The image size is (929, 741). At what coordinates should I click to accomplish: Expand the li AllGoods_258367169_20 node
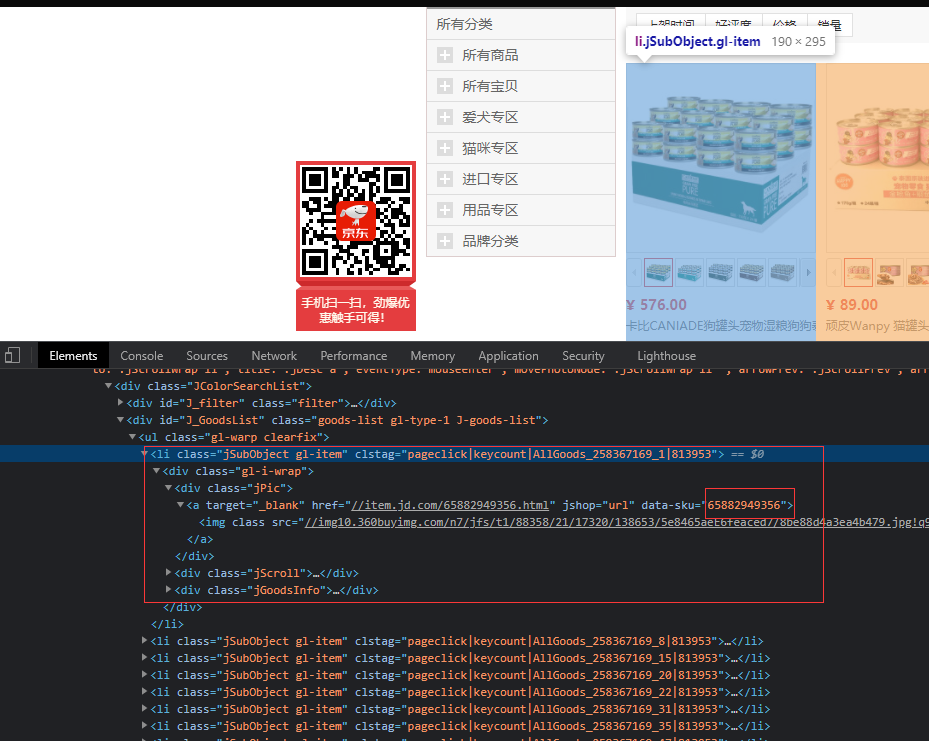tap(145, 674)
